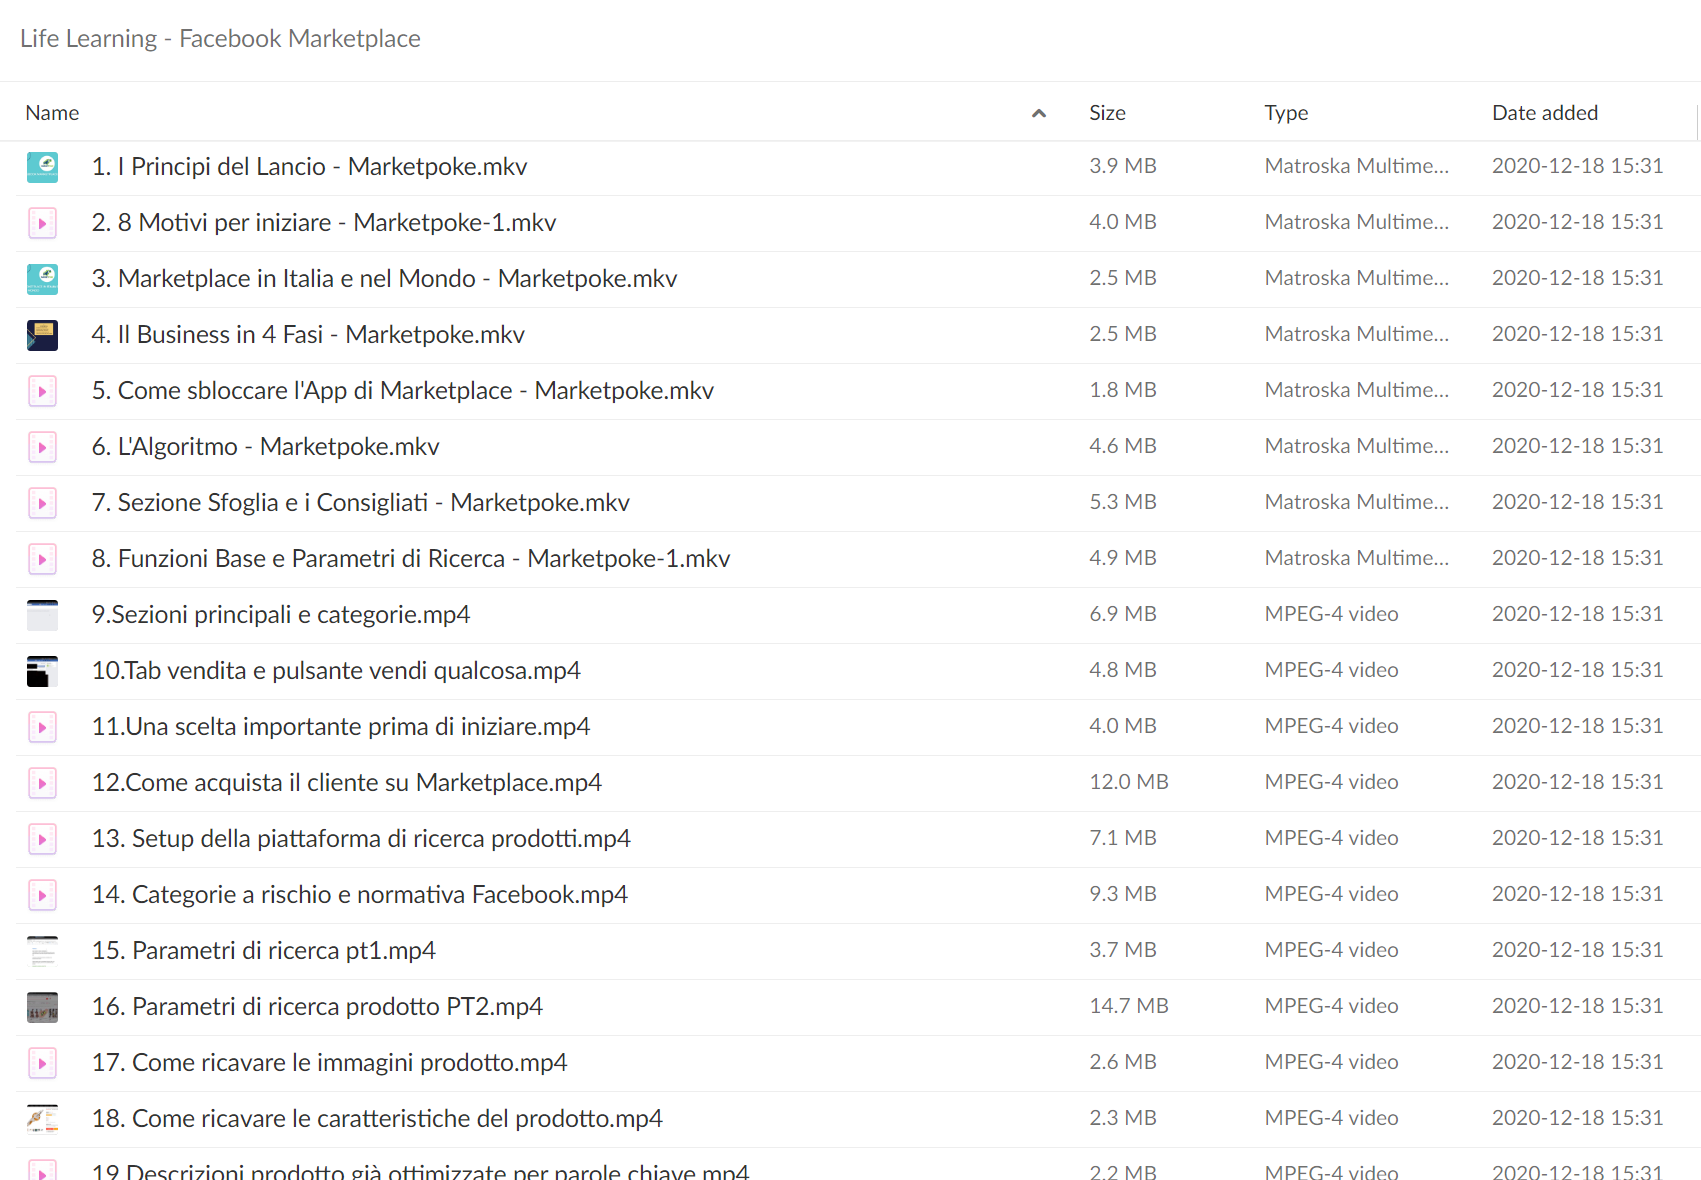Select 17. Come ricavare le immagini prodotto.mp4

(x=329, y=1063)
